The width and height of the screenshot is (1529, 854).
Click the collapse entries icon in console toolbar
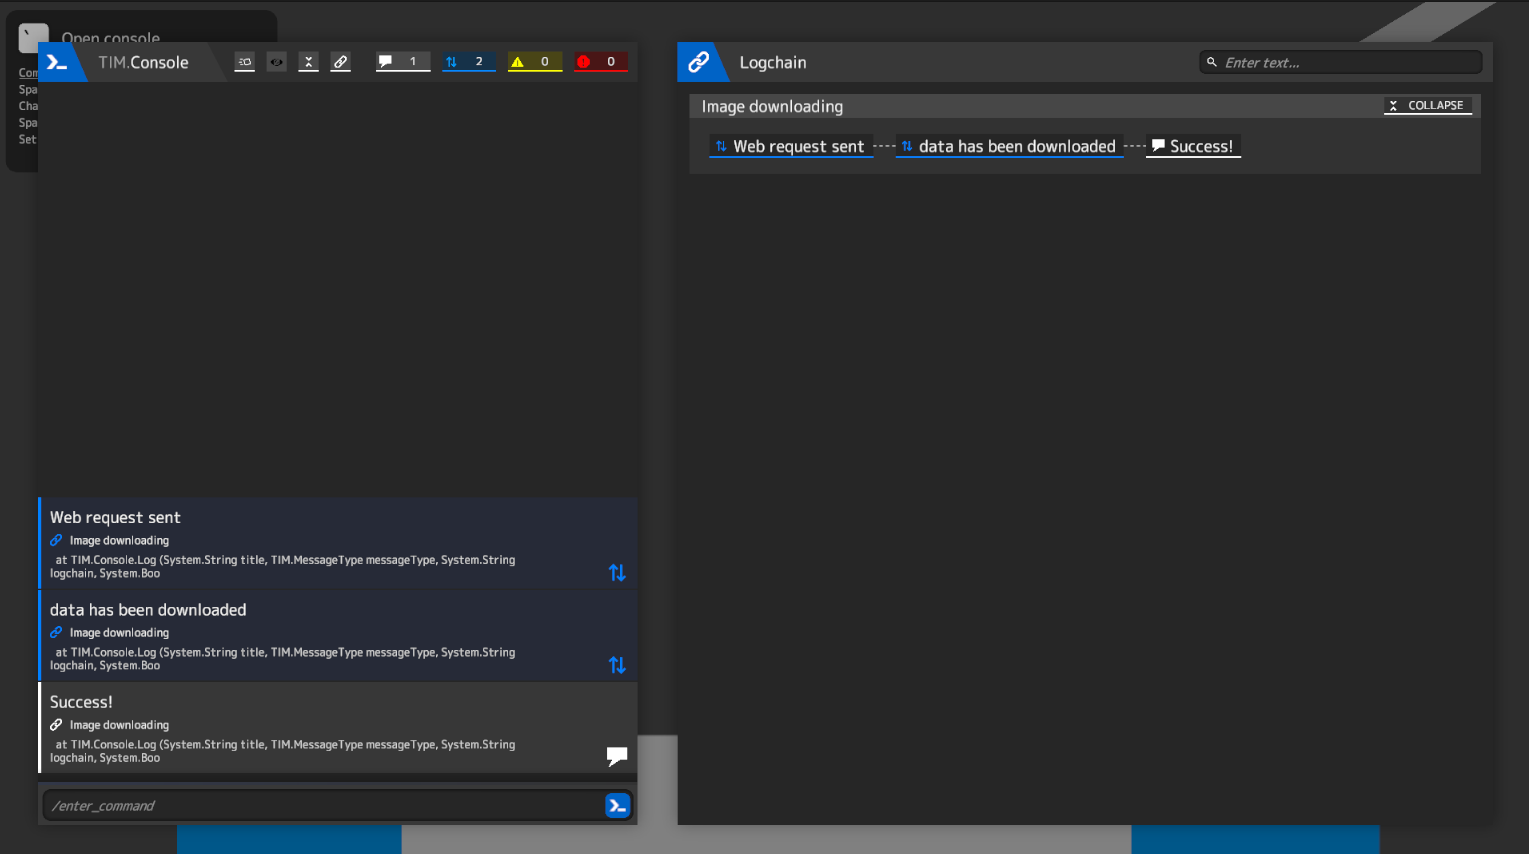tap(309, 62)
